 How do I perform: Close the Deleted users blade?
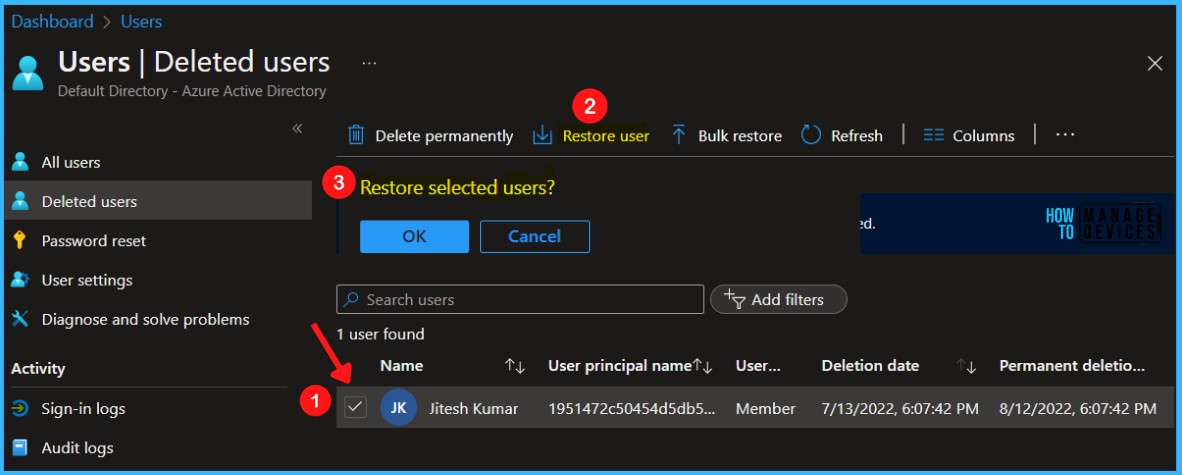[x=1155, y=64]
